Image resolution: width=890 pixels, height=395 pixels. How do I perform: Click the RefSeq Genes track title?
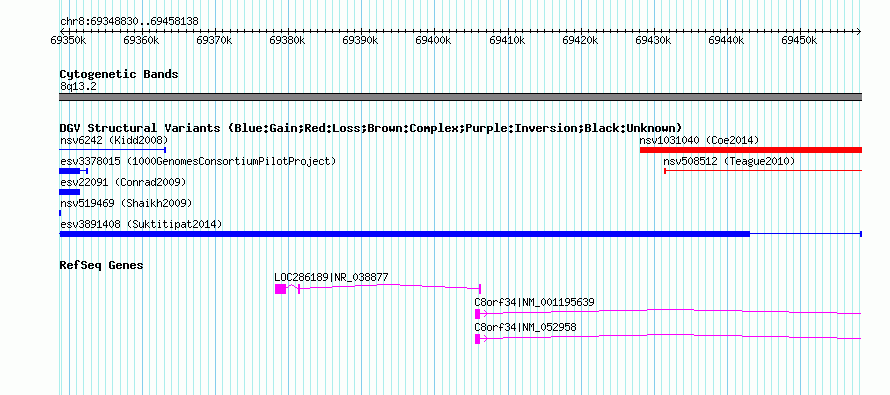pos(101,265)
